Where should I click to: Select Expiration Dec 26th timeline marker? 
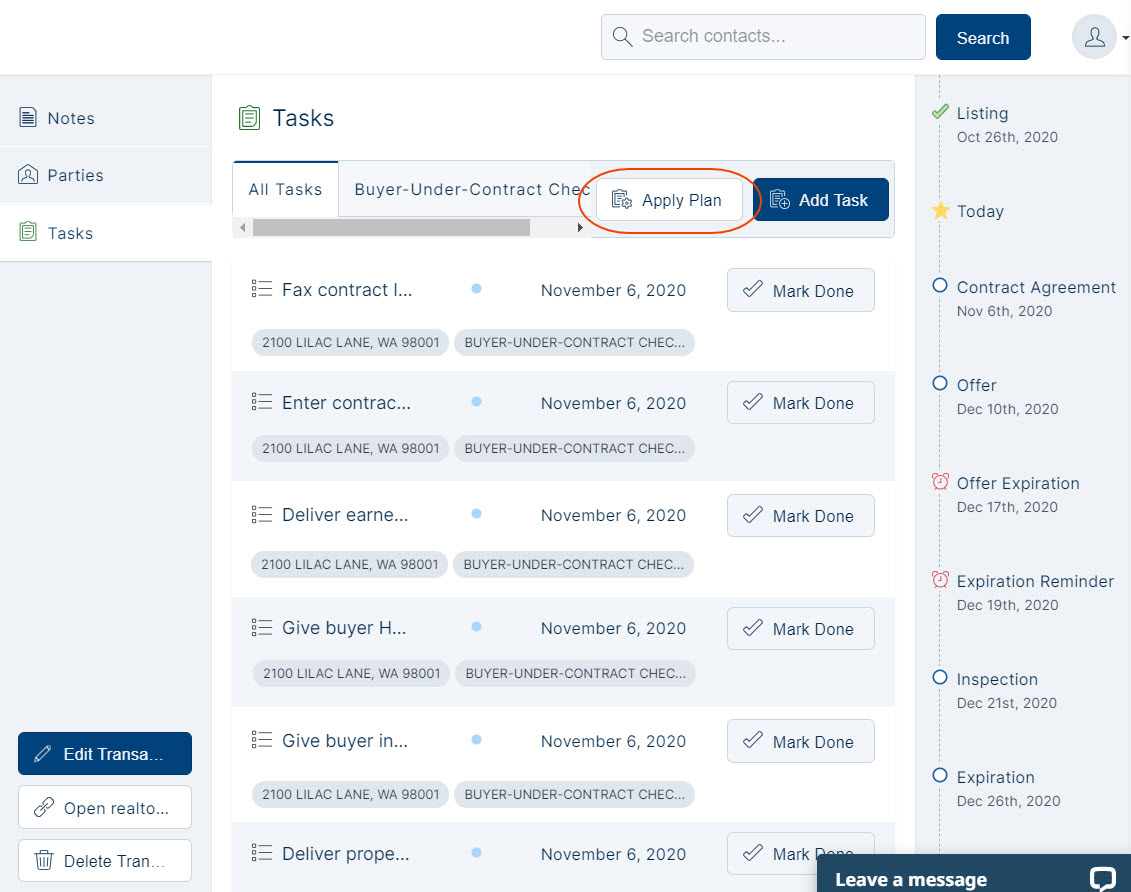(939, 776)
